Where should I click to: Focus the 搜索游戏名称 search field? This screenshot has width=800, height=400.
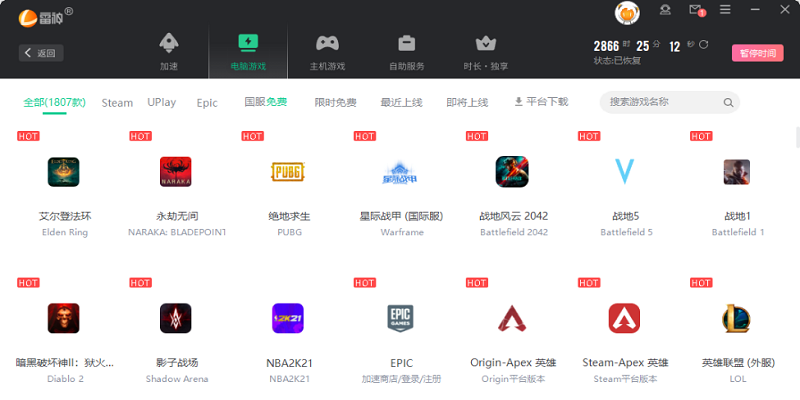669,102
